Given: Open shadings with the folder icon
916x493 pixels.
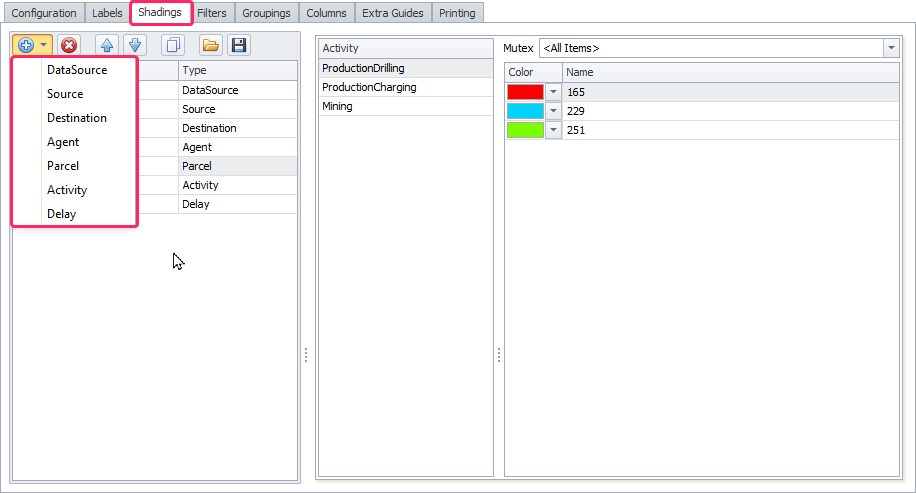Looking at the screenshot, I should click(x=210, y=45).
